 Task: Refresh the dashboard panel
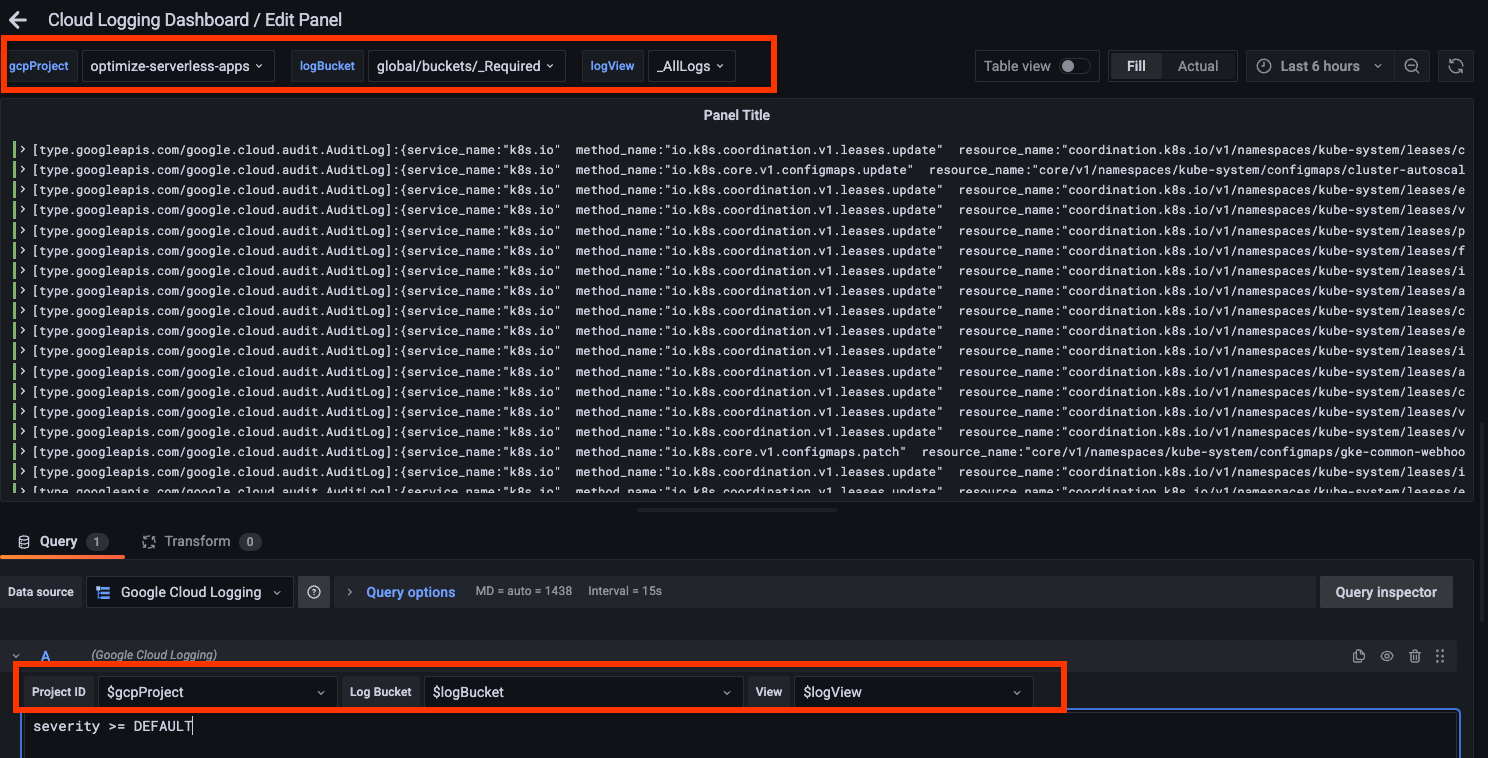[1456, 66]
